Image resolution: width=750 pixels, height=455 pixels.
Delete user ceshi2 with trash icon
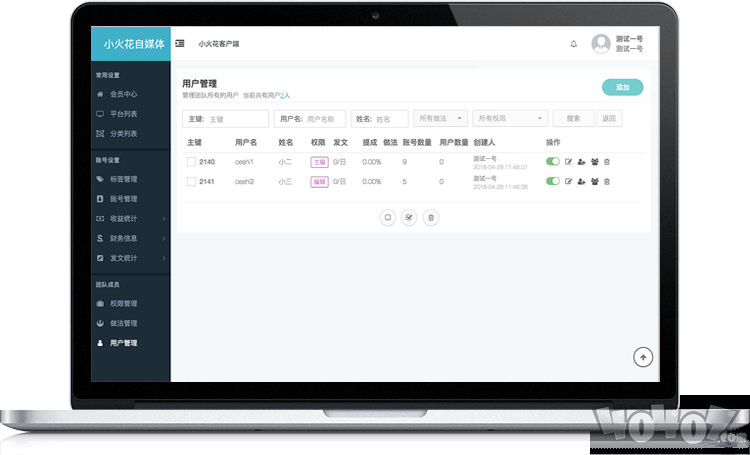tap(607, 181)
